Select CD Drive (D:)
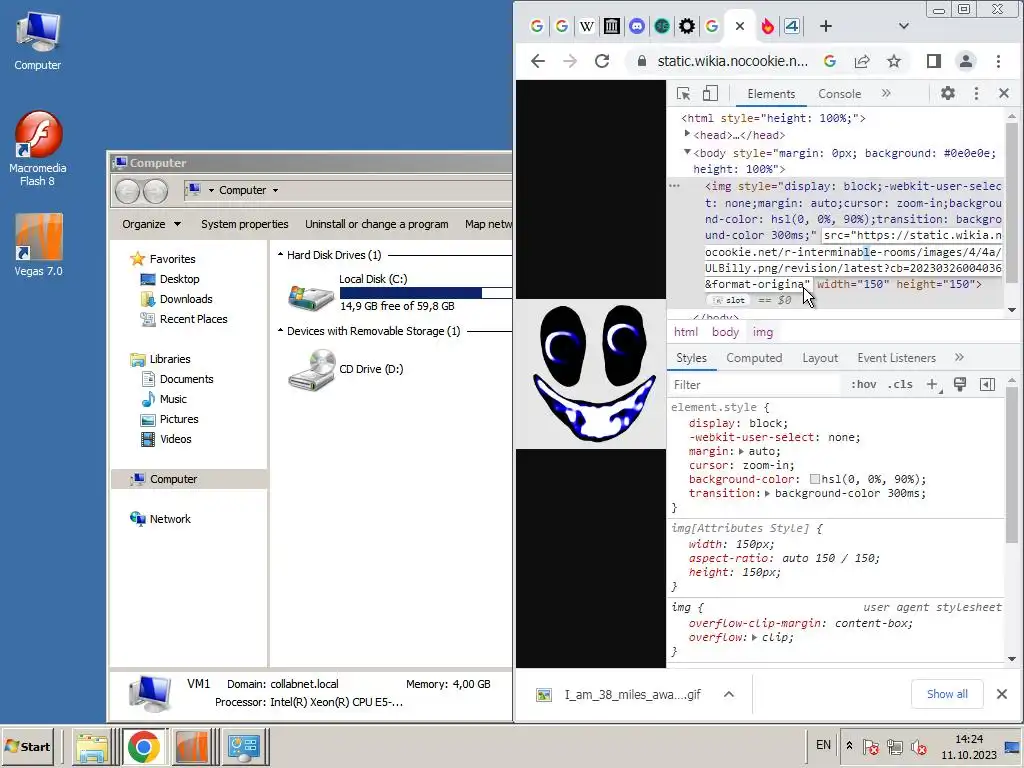 click(x=346, y=369)
